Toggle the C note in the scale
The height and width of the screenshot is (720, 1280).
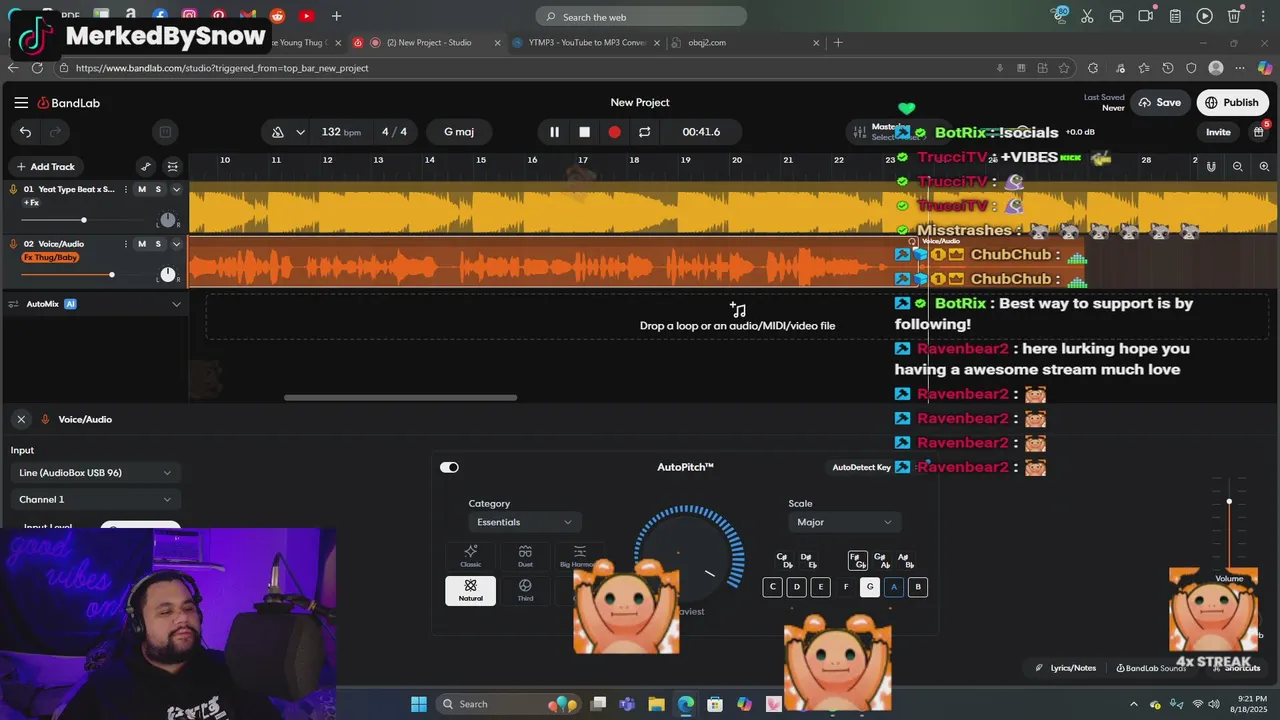(x=772, y=587)
